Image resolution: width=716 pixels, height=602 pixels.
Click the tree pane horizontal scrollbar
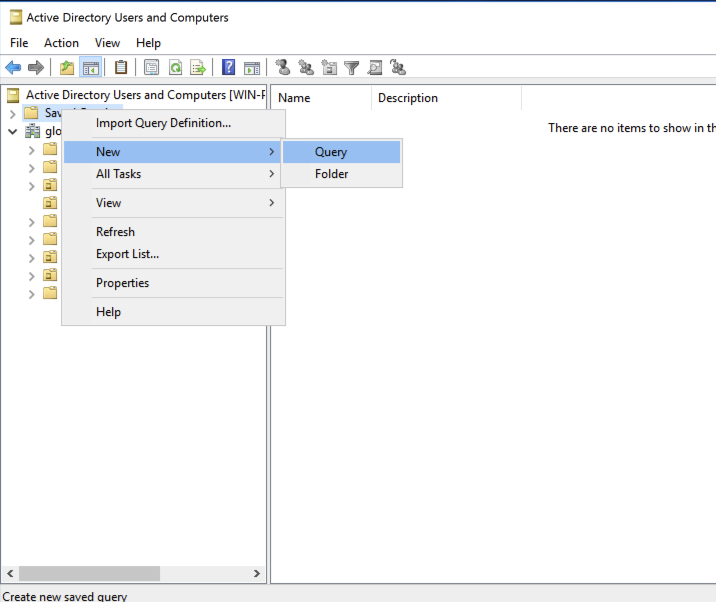pos(90,574)
